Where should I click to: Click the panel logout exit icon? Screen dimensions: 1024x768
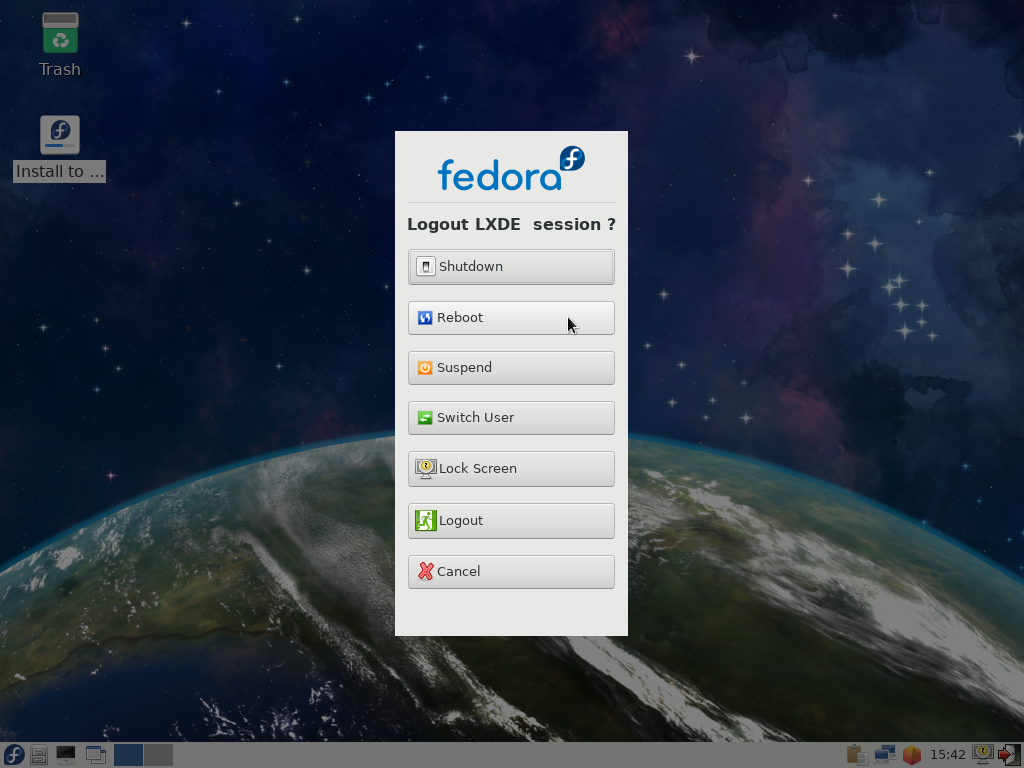point(1009,755)
